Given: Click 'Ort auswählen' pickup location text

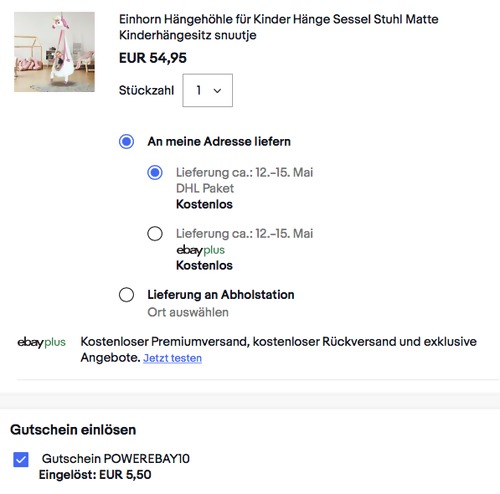Looking at the screenshot, I should pos(188,312).
